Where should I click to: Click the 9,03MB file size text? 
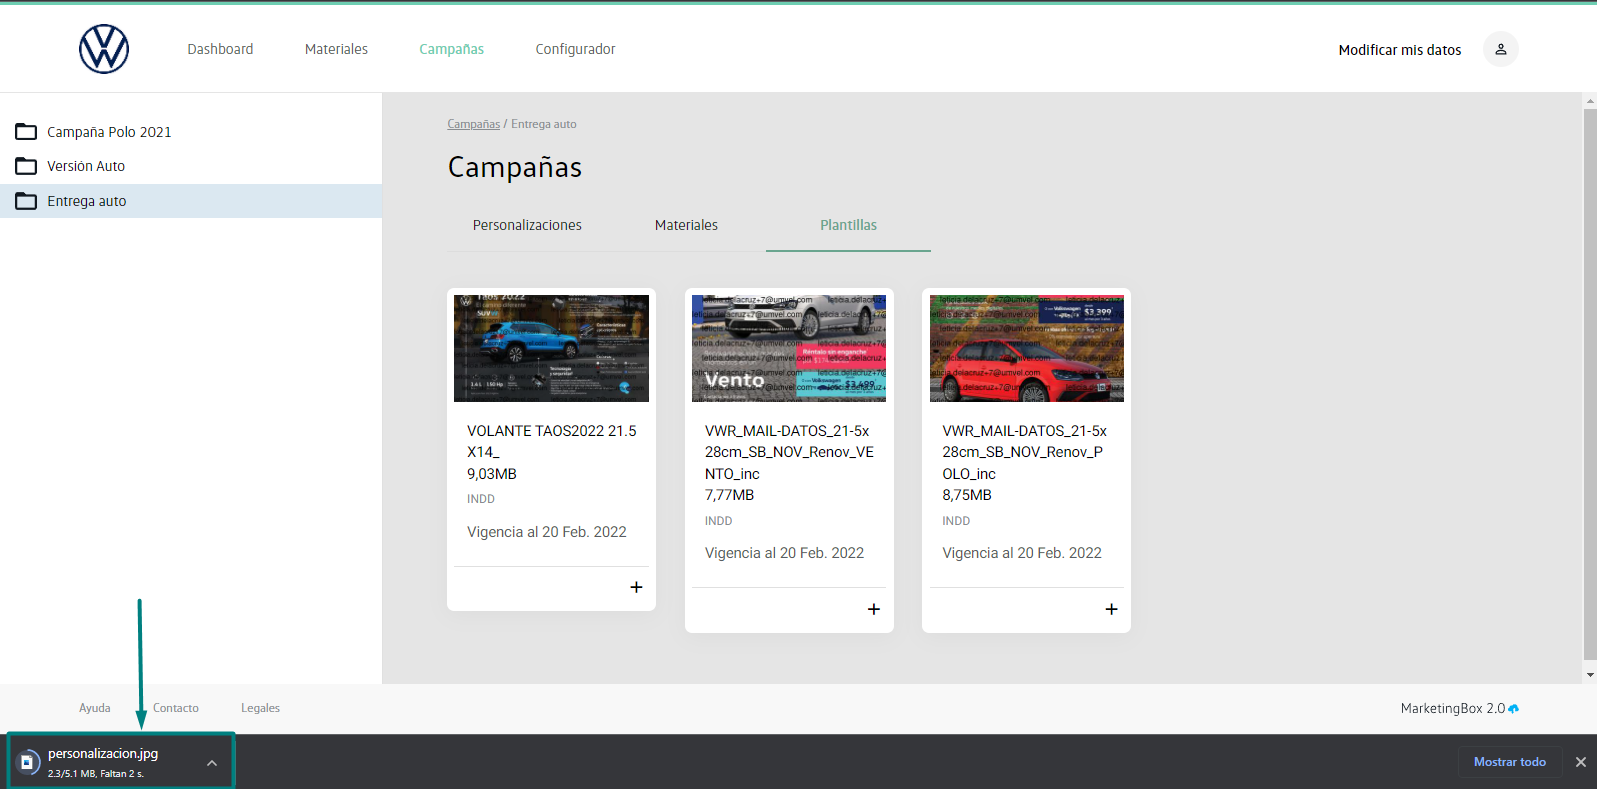(492, 474)
